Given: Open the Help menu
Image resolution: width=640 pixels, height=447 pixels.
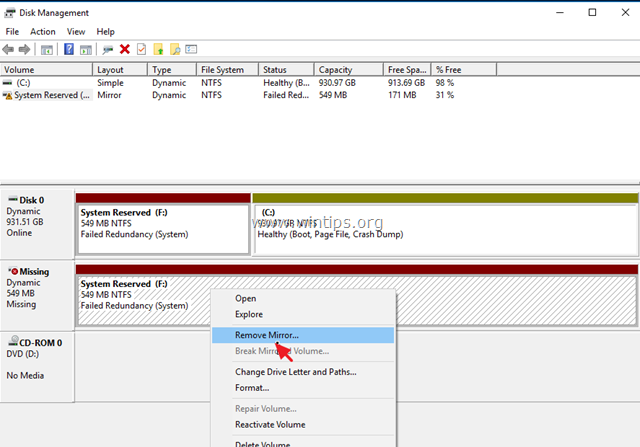Looking at the screenshot, I should [x=105, y=31].
